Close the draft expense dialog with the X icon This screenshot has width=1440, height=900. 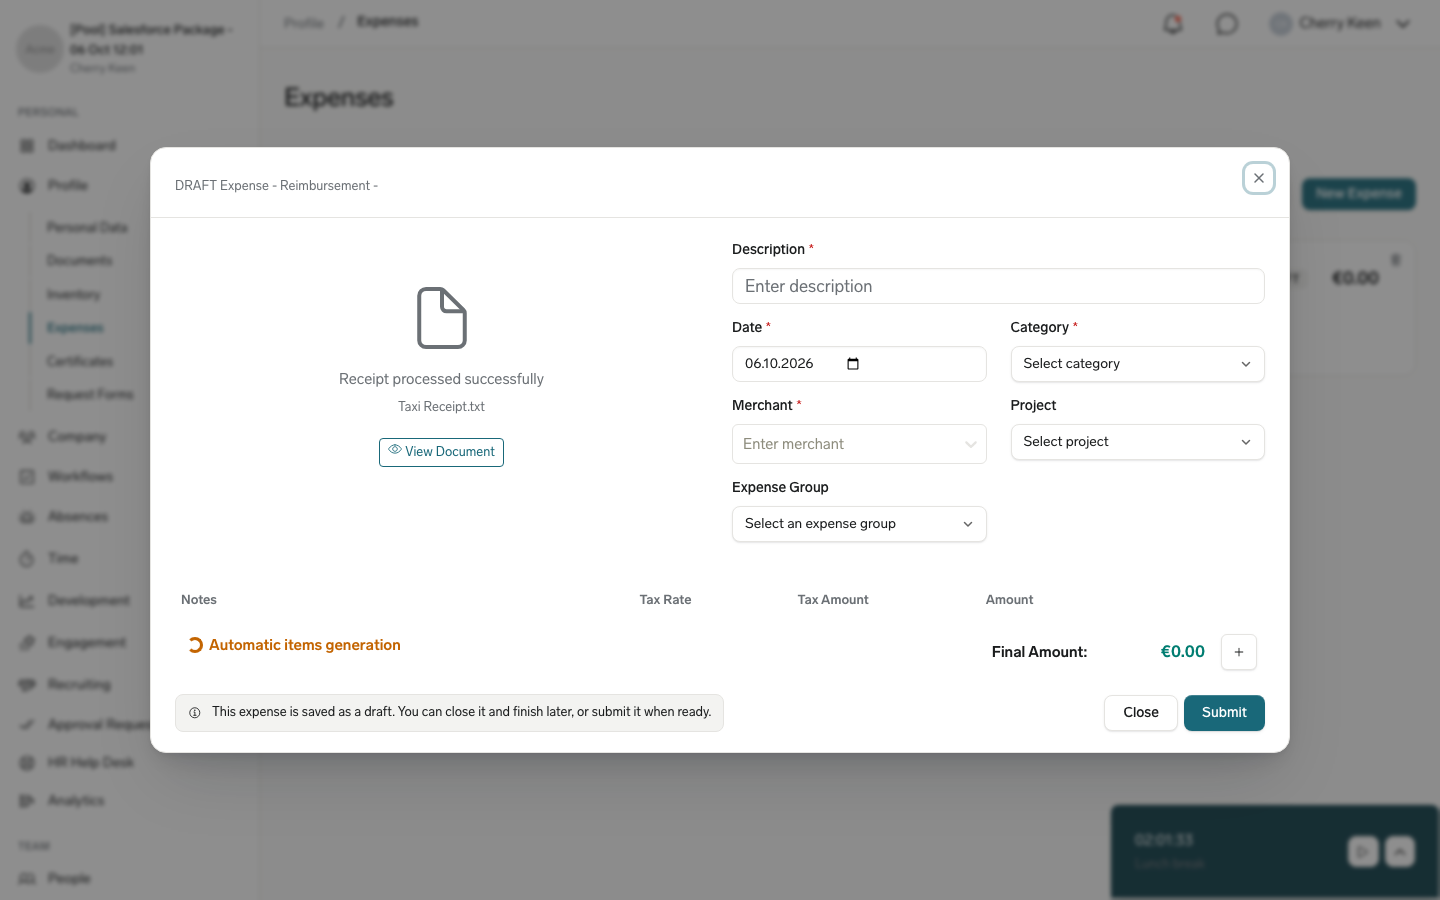tap(1258, 178)
